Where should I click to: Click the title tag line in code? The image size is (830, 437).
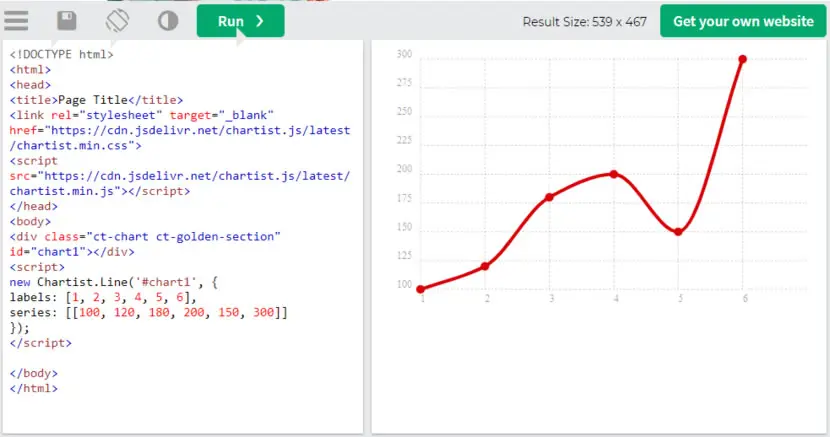[96, 100]
